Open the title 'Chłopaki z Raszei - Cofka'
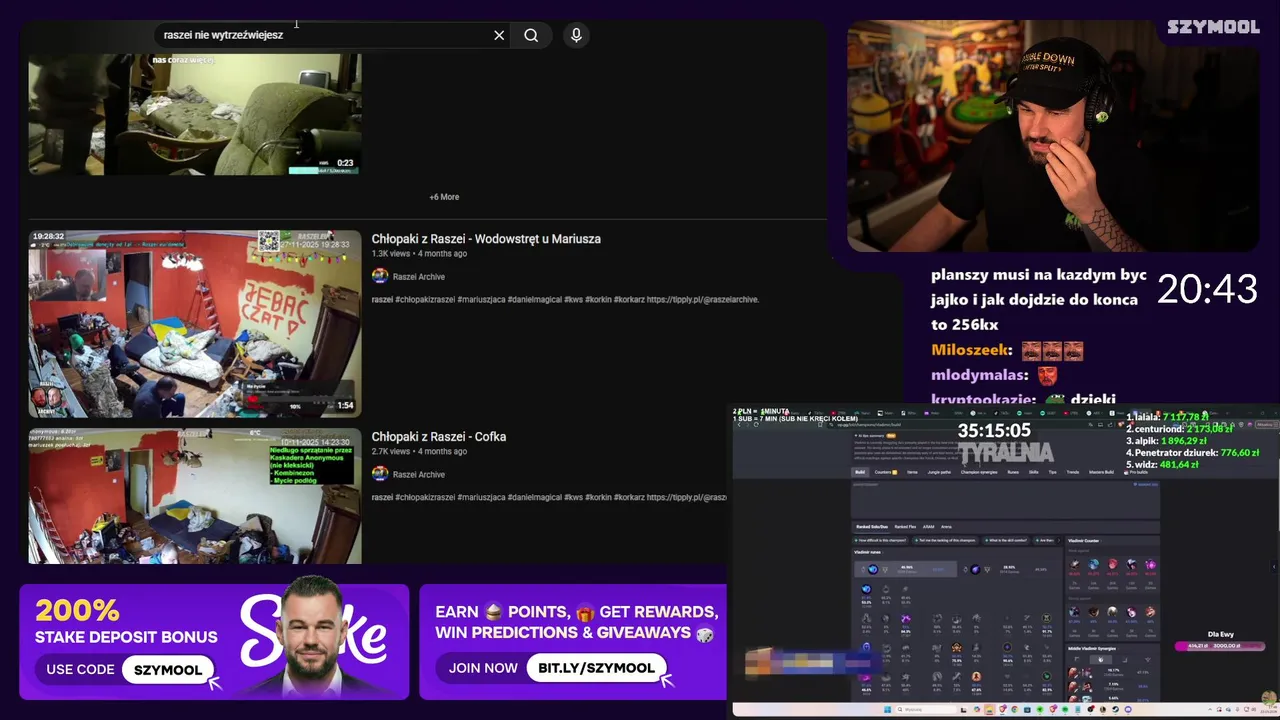1280x720 pixels. coord(439,437)
